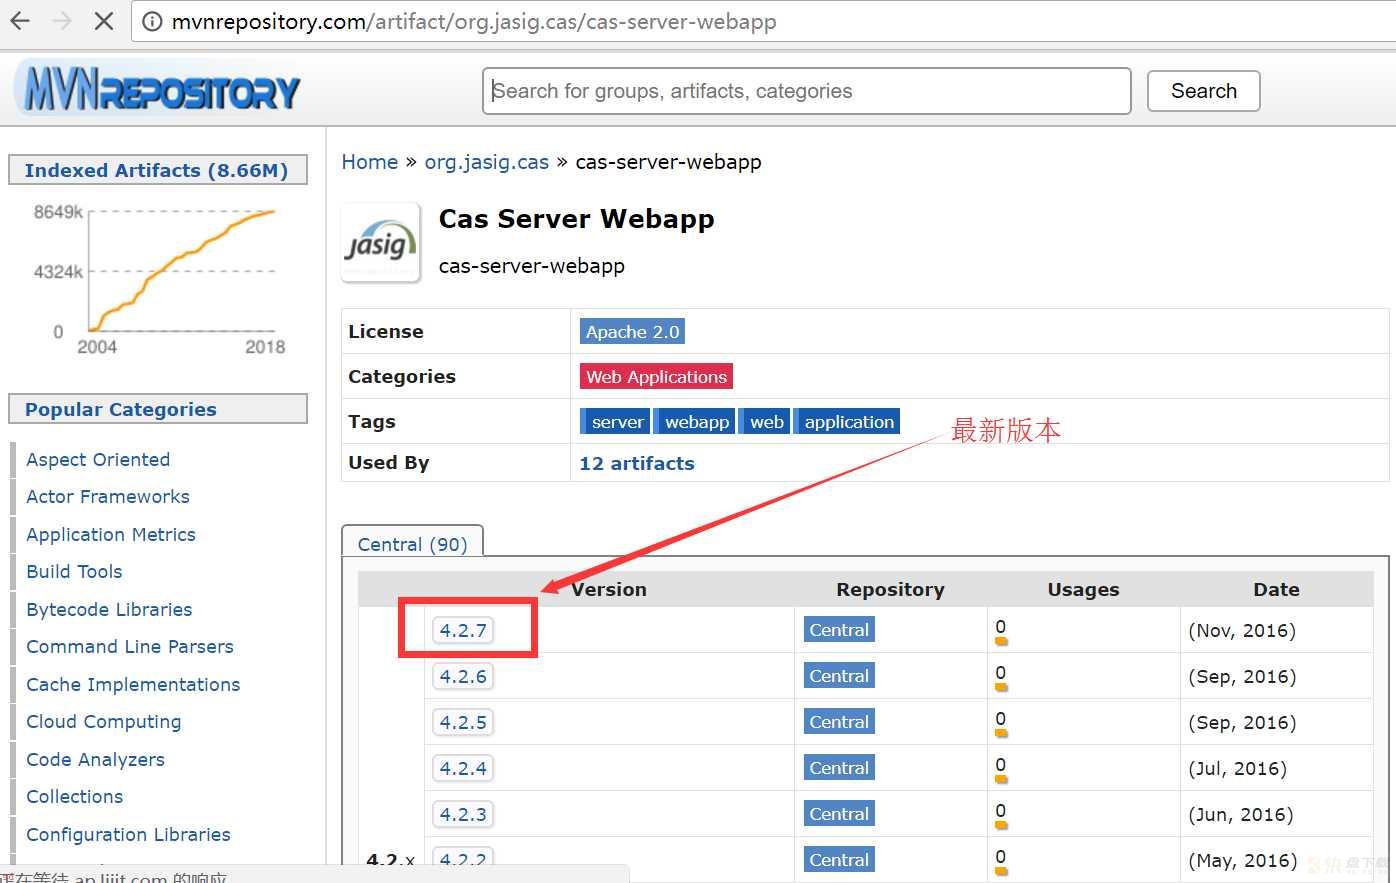The image size is (1396, 883).
Task: Click the Version column header
Action: pyautogui.click(x=609, y=590)
